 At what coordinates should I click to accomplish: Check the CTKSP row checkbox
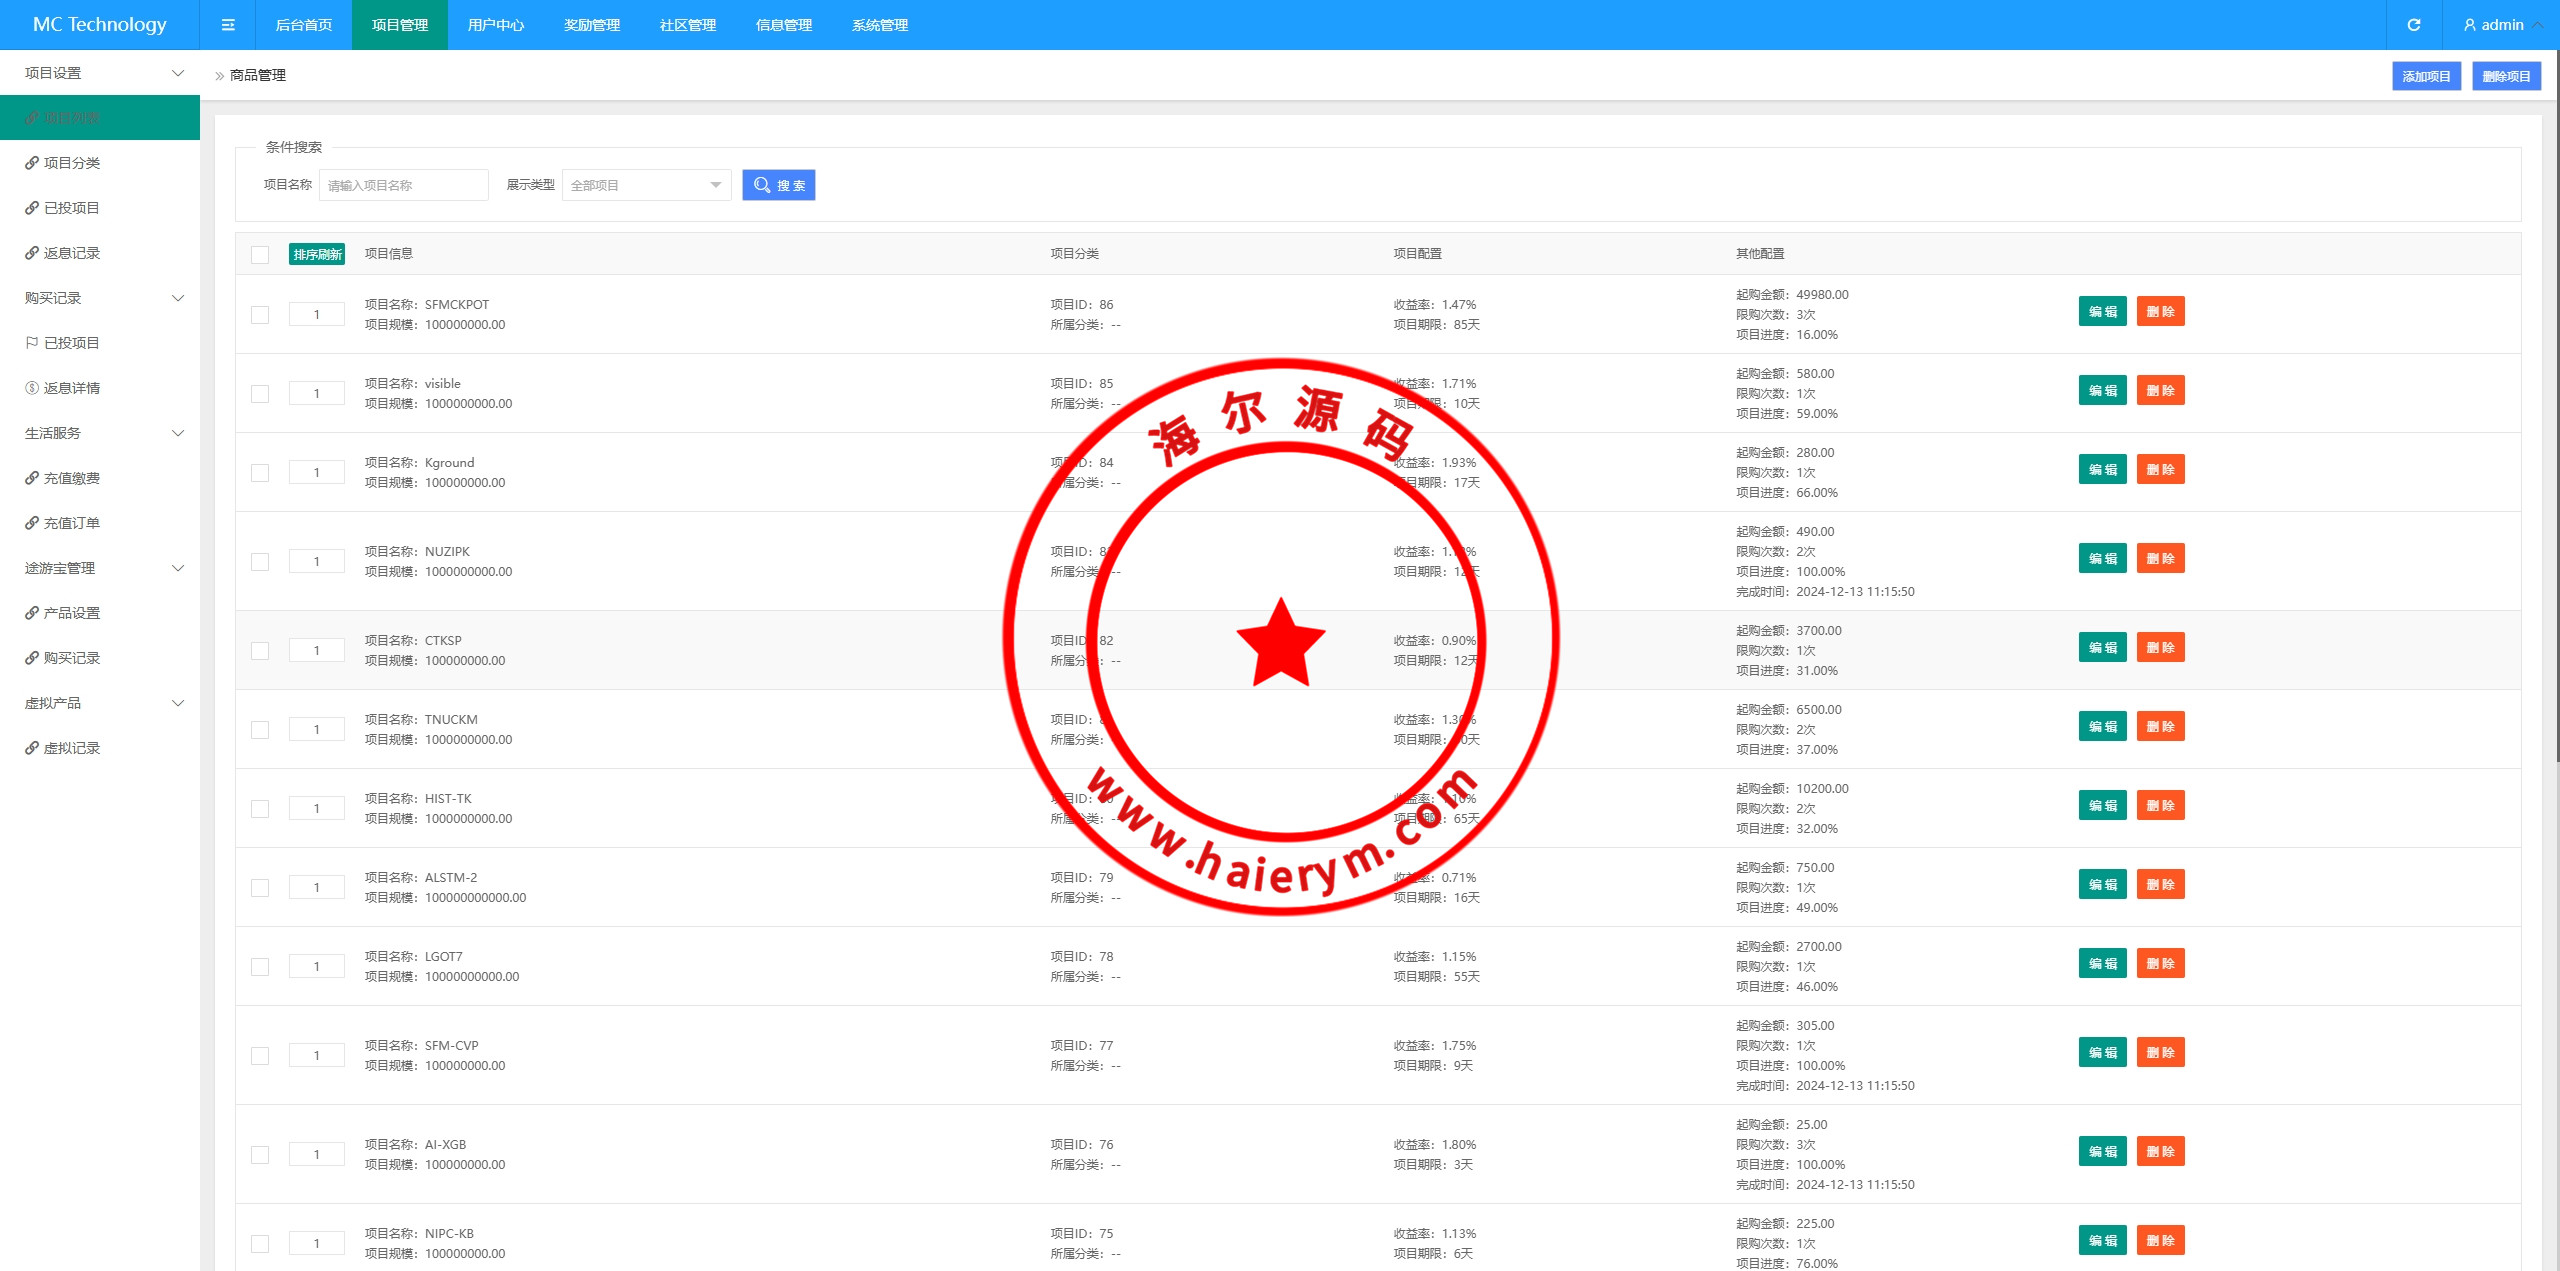tap(260, 650)
